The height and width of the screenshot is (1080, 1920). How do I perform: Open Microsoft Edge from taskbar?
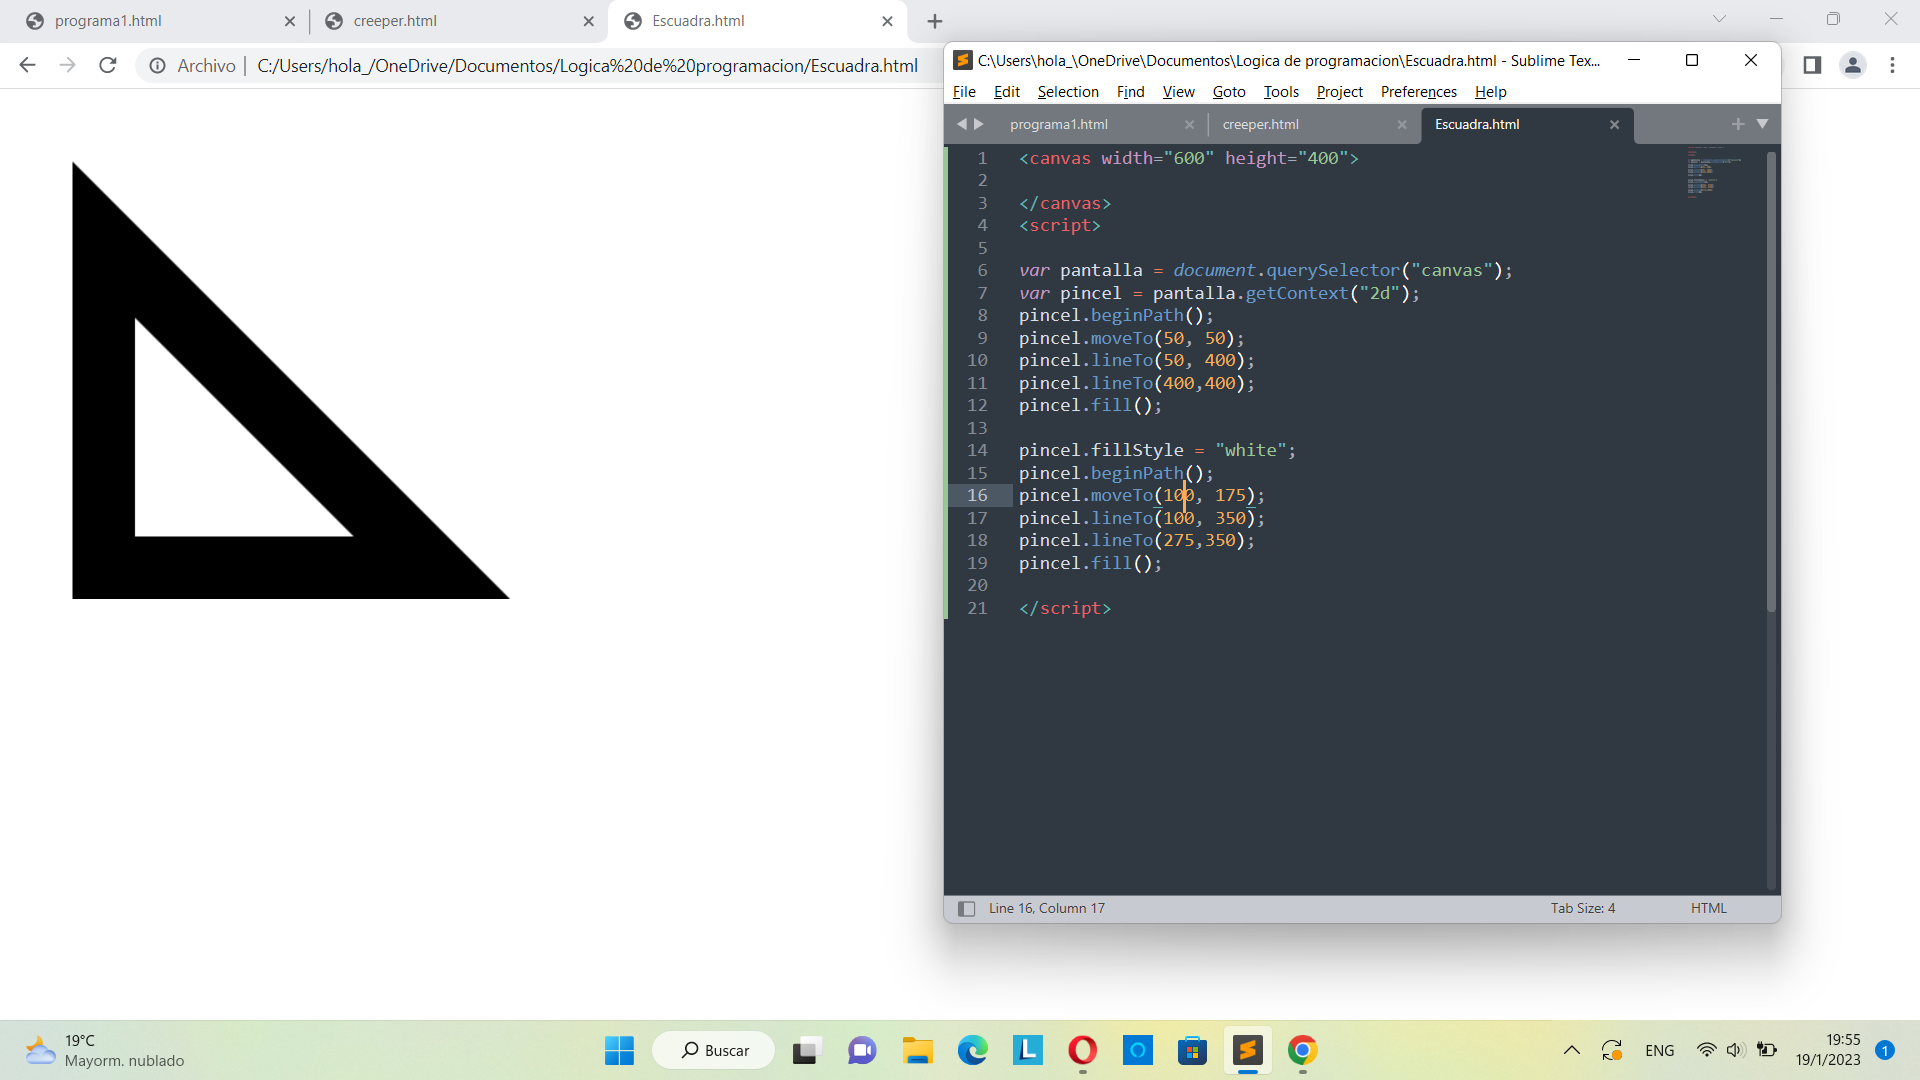972,1050
